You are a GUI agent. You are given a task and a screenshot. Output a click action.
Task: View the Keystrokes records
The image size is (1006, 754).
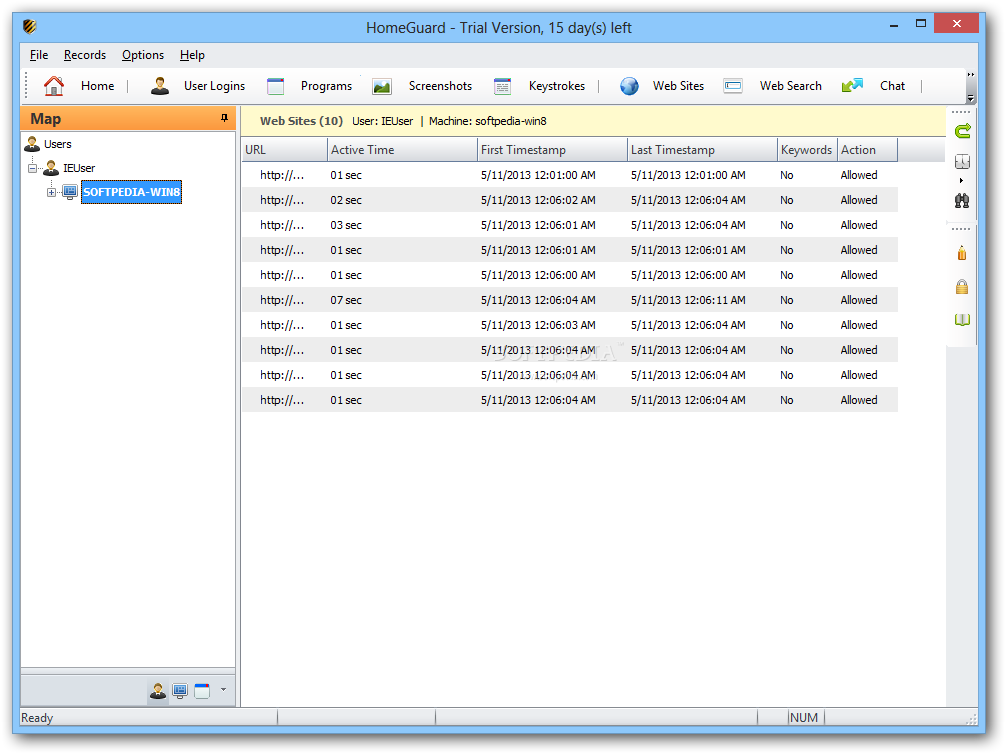pos(540,86)
